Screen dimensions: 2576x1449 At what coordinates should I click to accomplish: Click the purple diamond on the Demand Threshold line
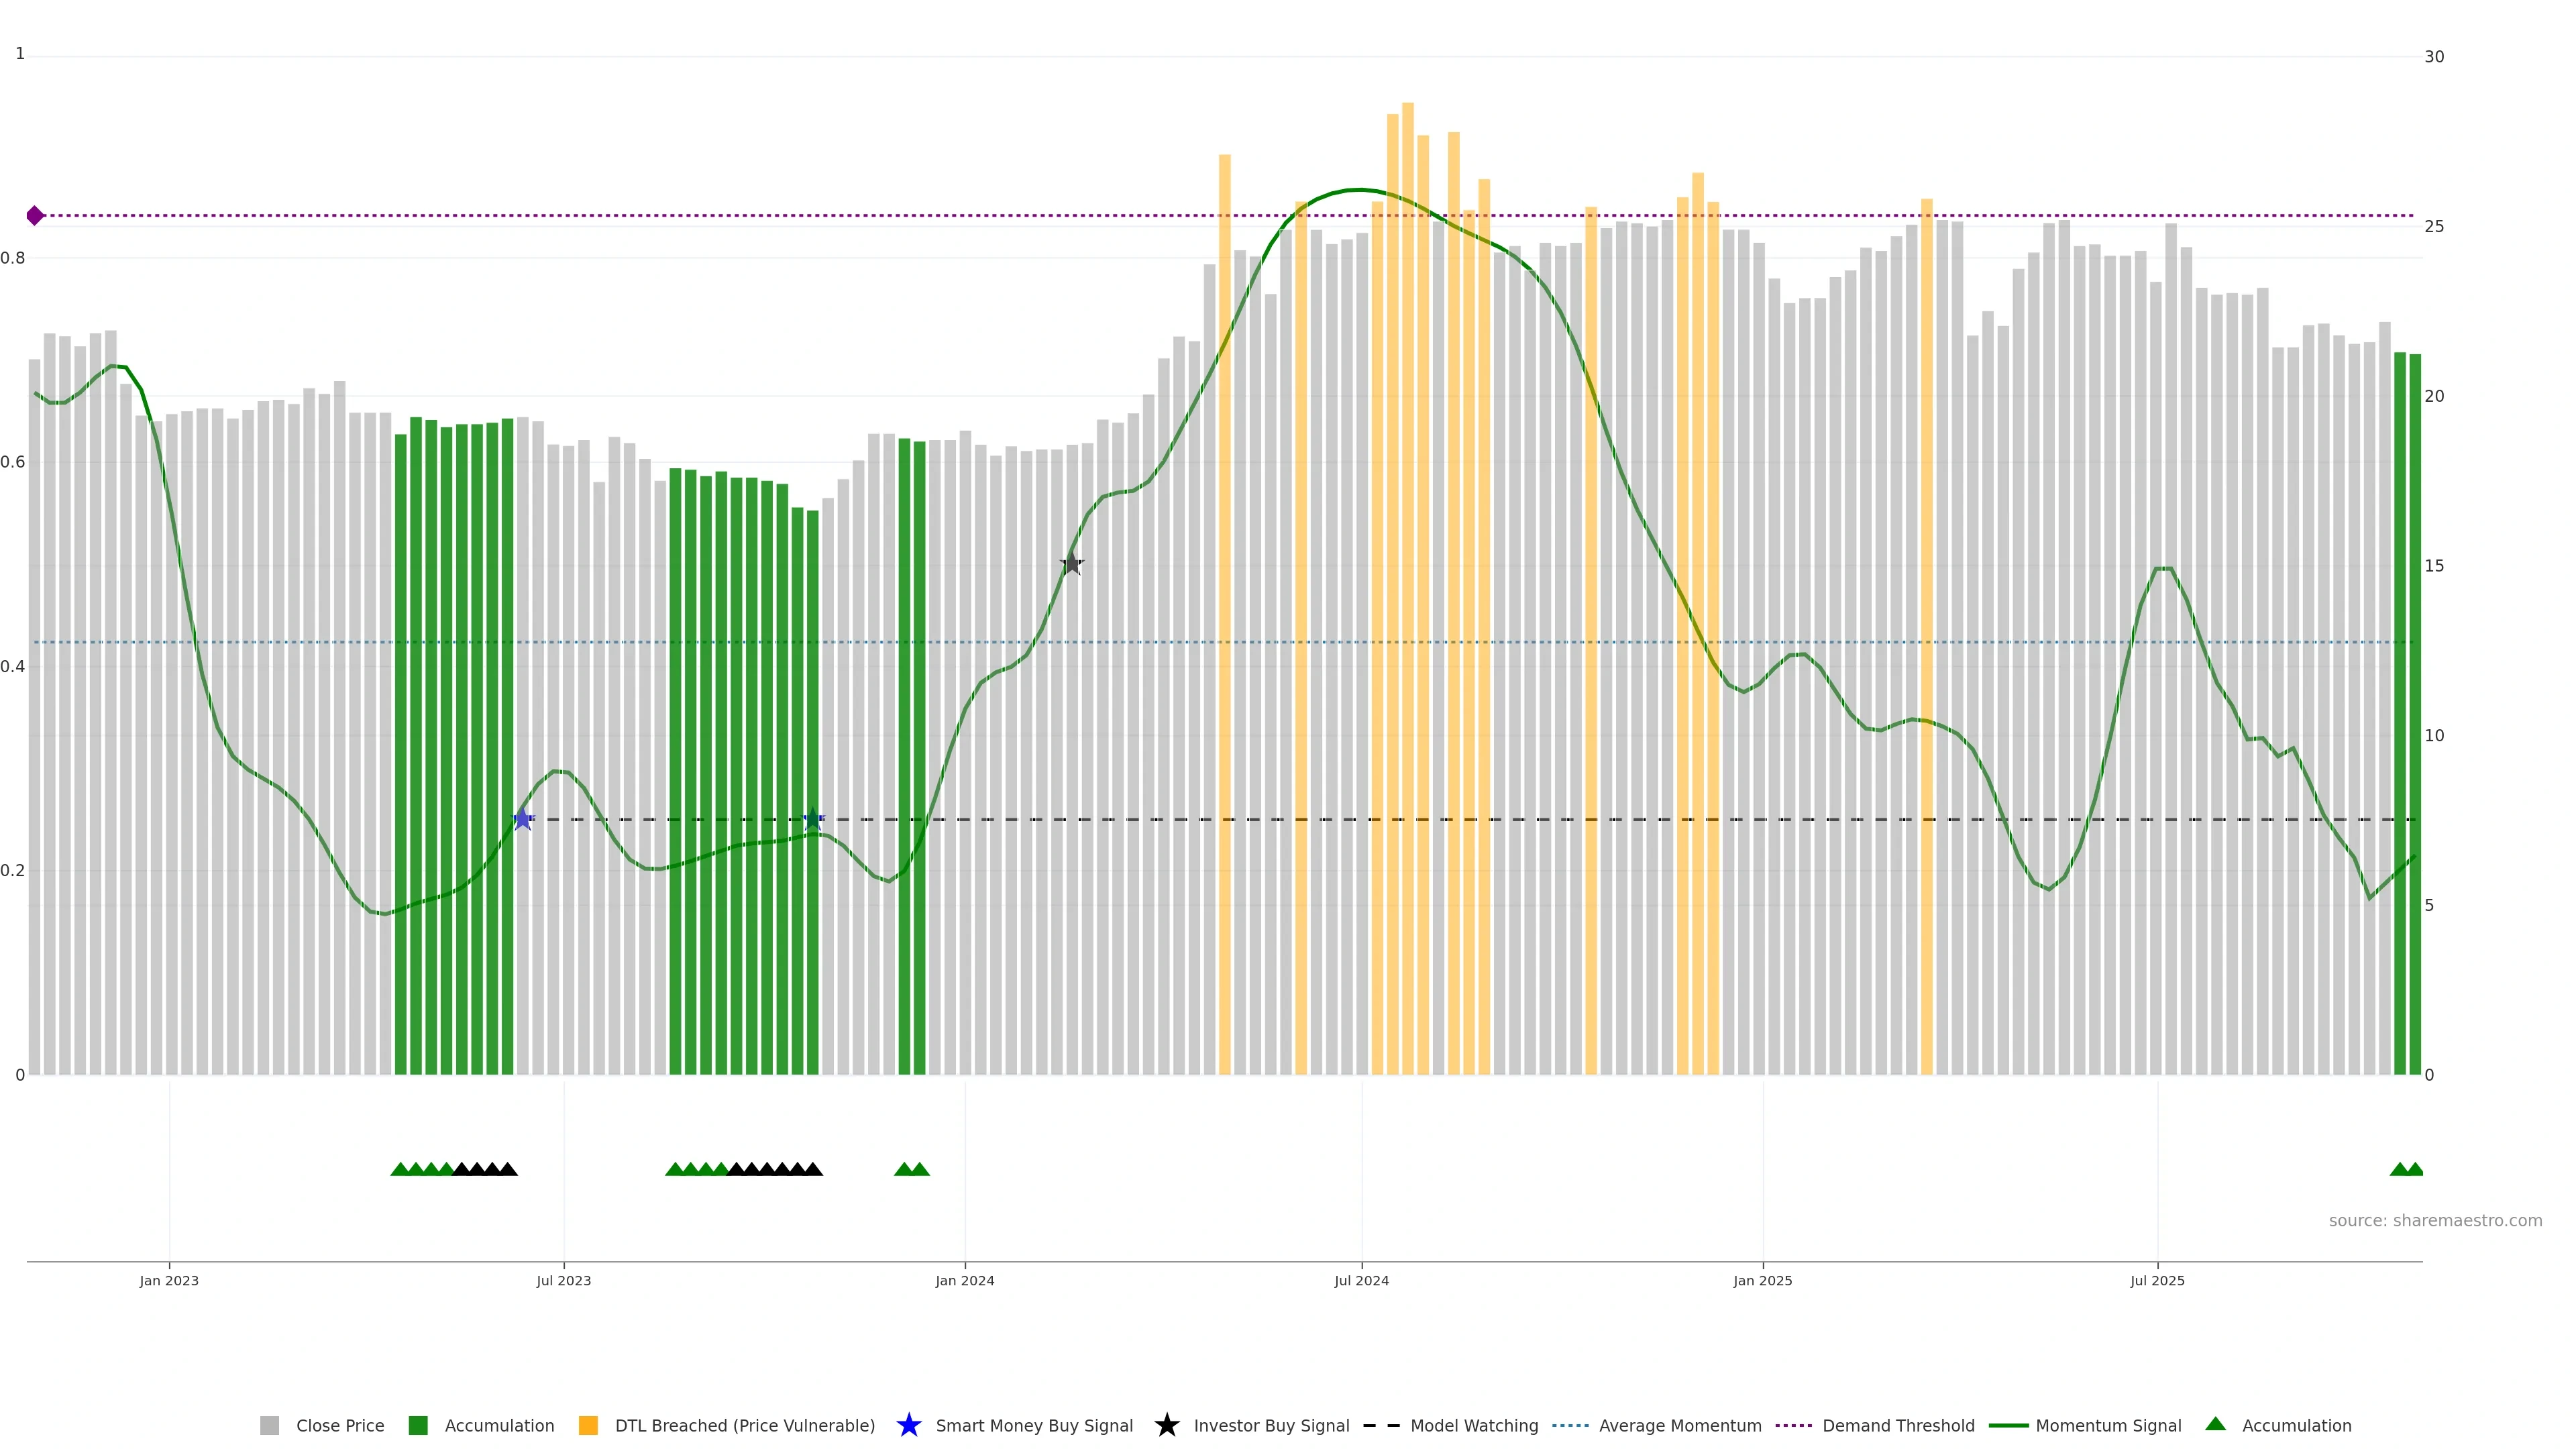(x=35, y=216)
